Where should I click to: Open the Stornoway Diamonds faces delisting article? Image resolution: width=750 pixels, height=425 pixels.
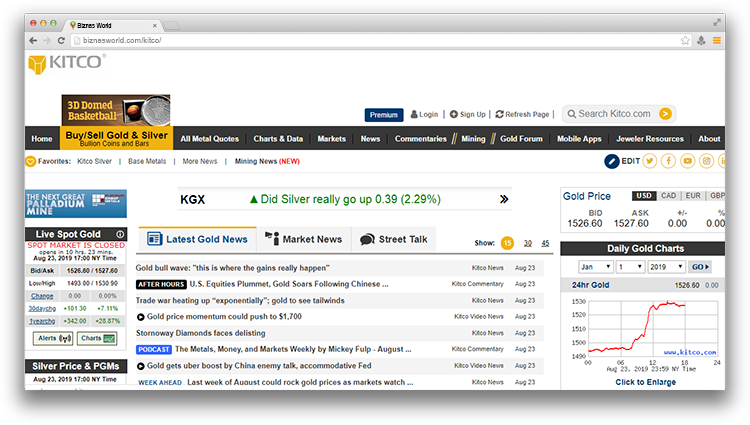[x=201, y=333]
